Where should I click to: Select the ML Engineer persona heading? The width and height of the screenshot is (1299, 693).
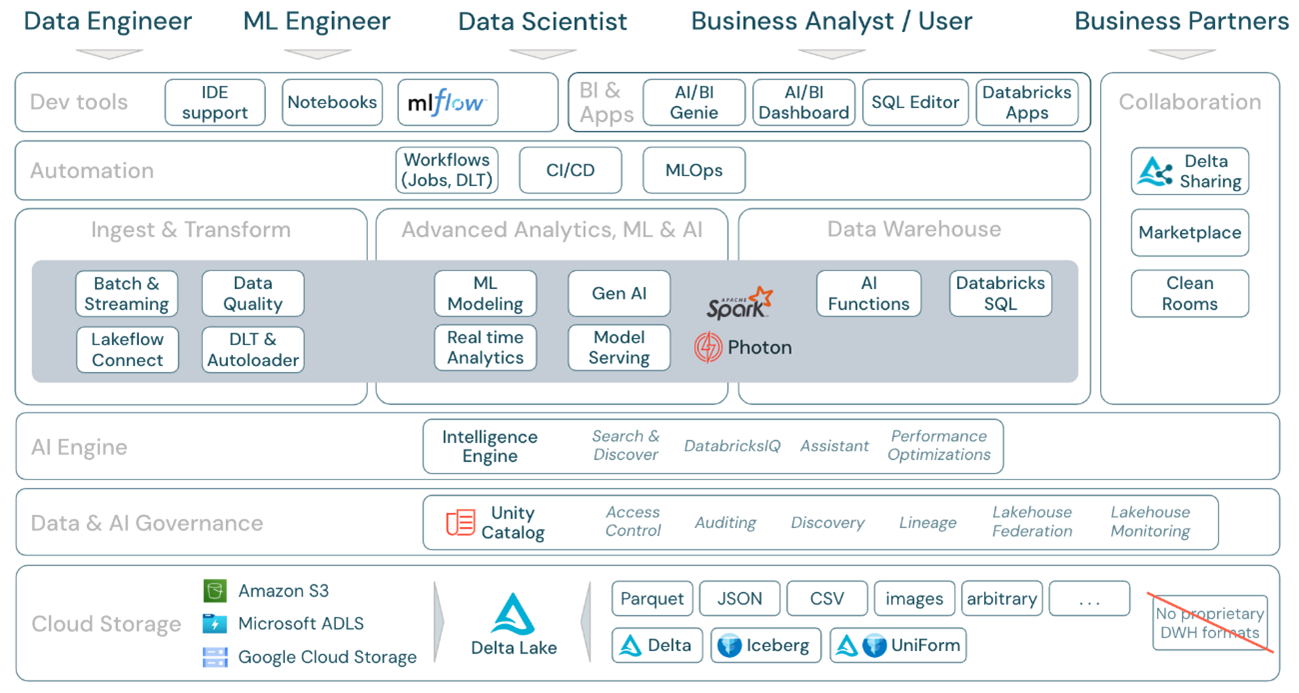pyautogui.click(x=317, y=21)
